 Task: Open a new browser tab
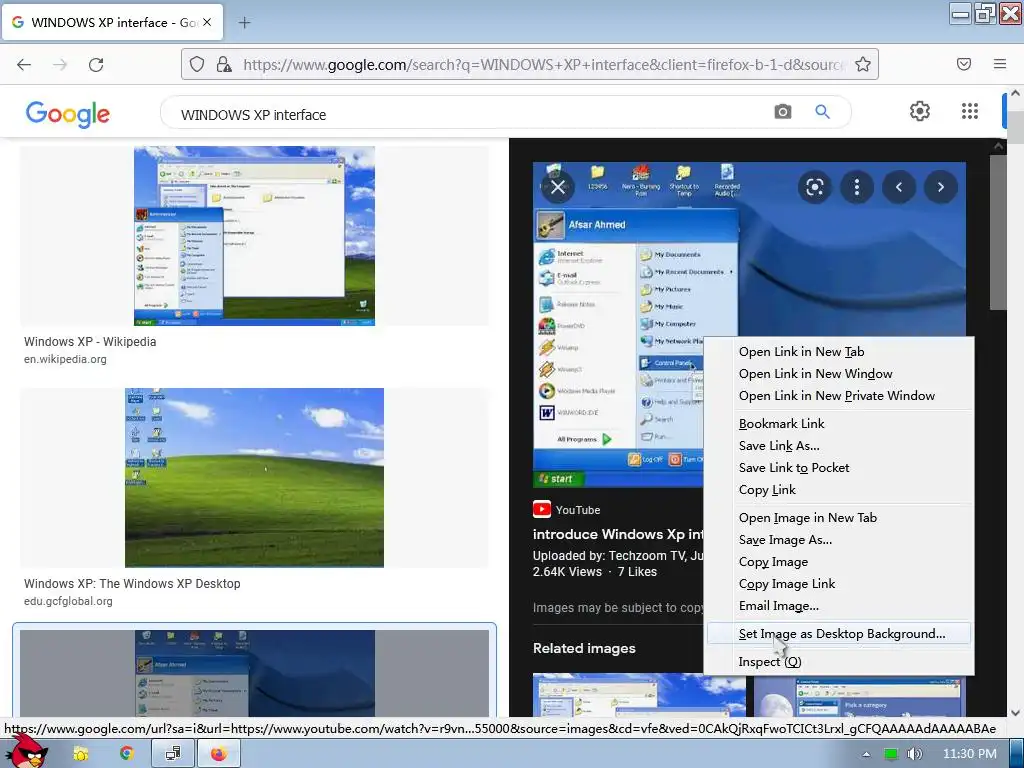coord(244,23)
